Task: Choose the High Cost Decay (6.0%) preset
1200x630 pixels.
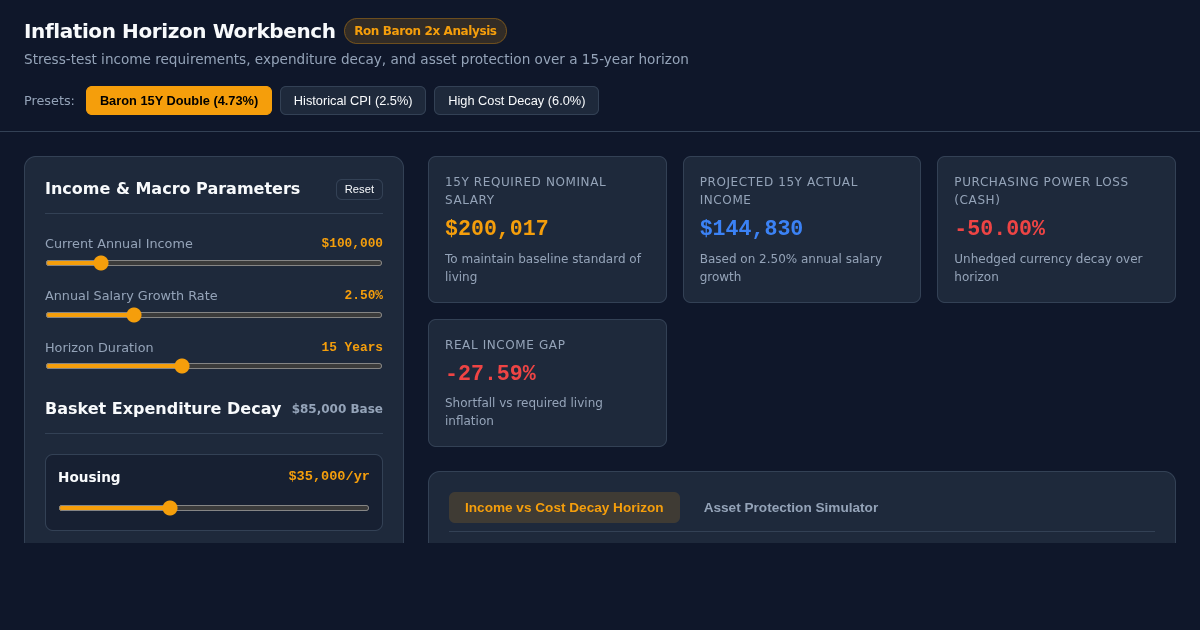Action: click(x=516, y=100)
